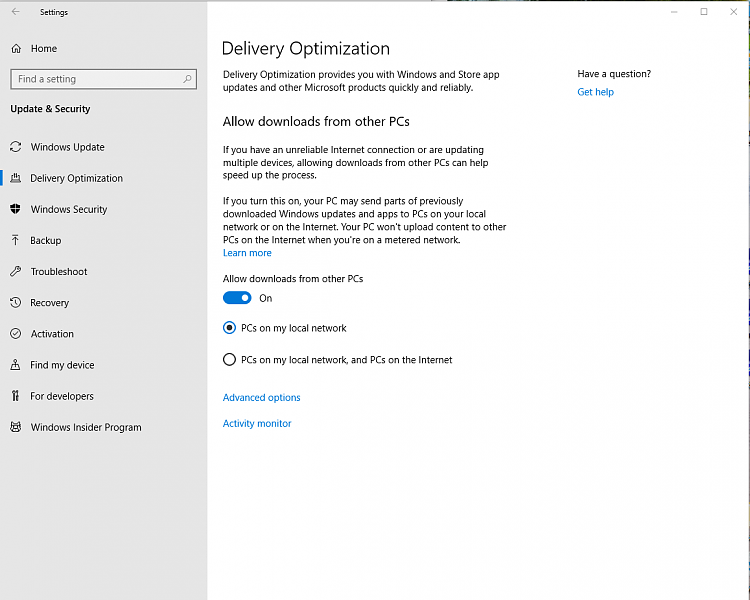Click the Home house icon
Viewport: 750px width, 600px height.
[x=16, y=48]
